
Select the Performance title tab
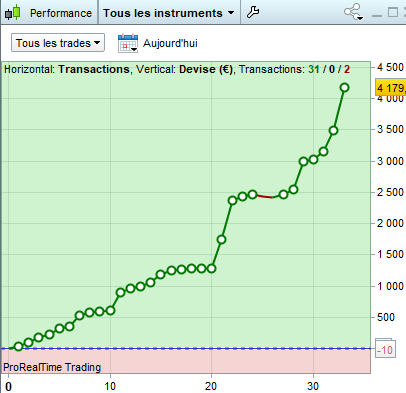coord(61,13)
